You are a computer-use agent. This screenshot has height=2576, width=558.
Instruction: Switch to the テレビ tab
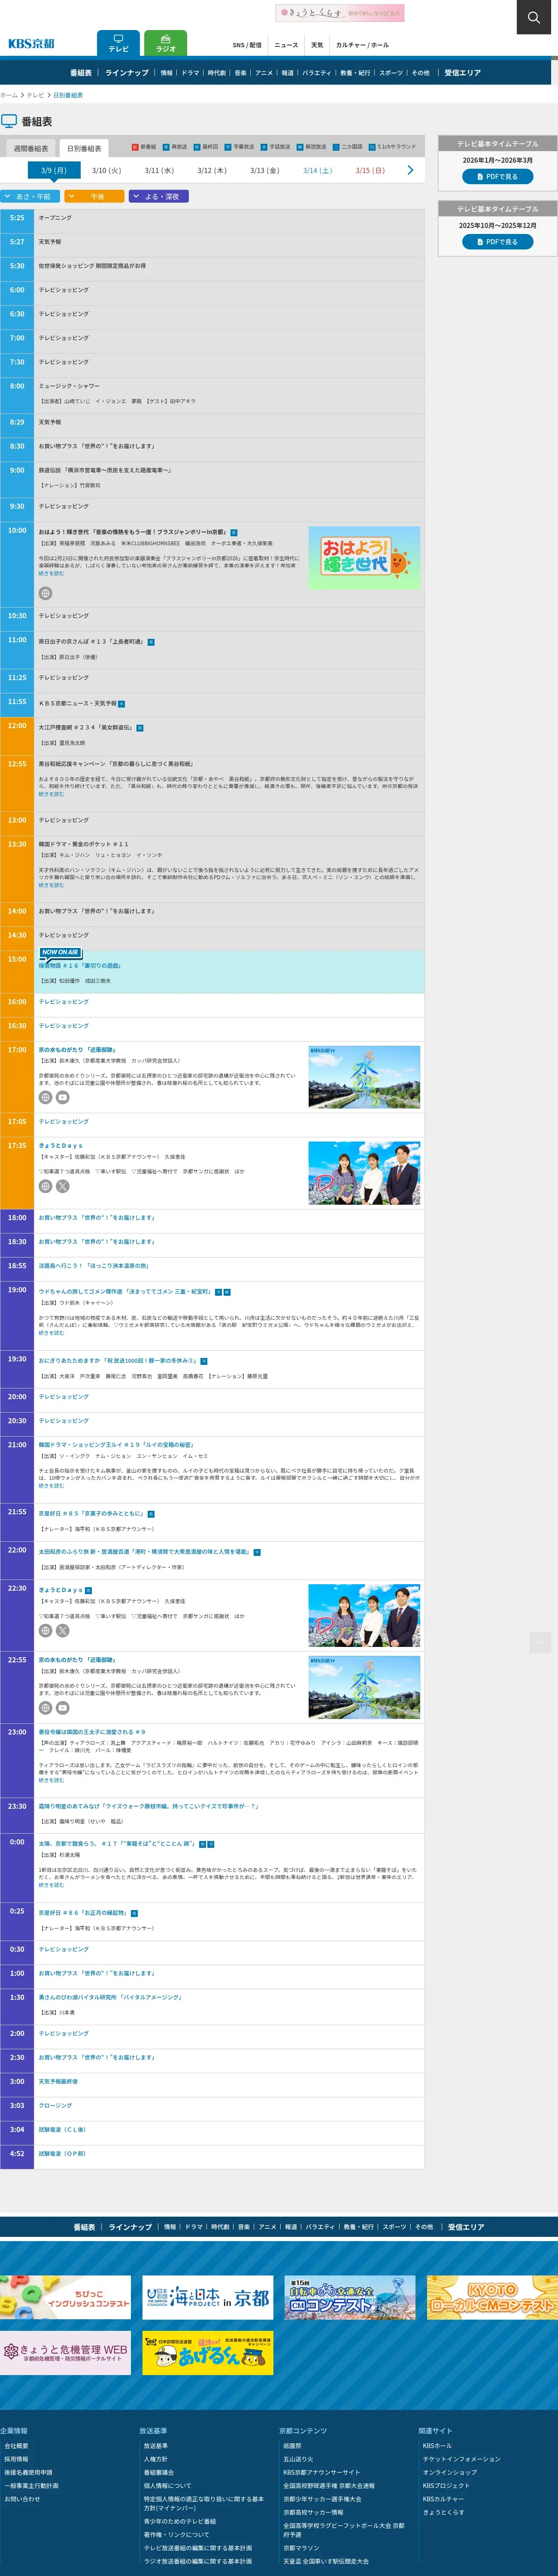pyautogui.click(x=118, y=43)
